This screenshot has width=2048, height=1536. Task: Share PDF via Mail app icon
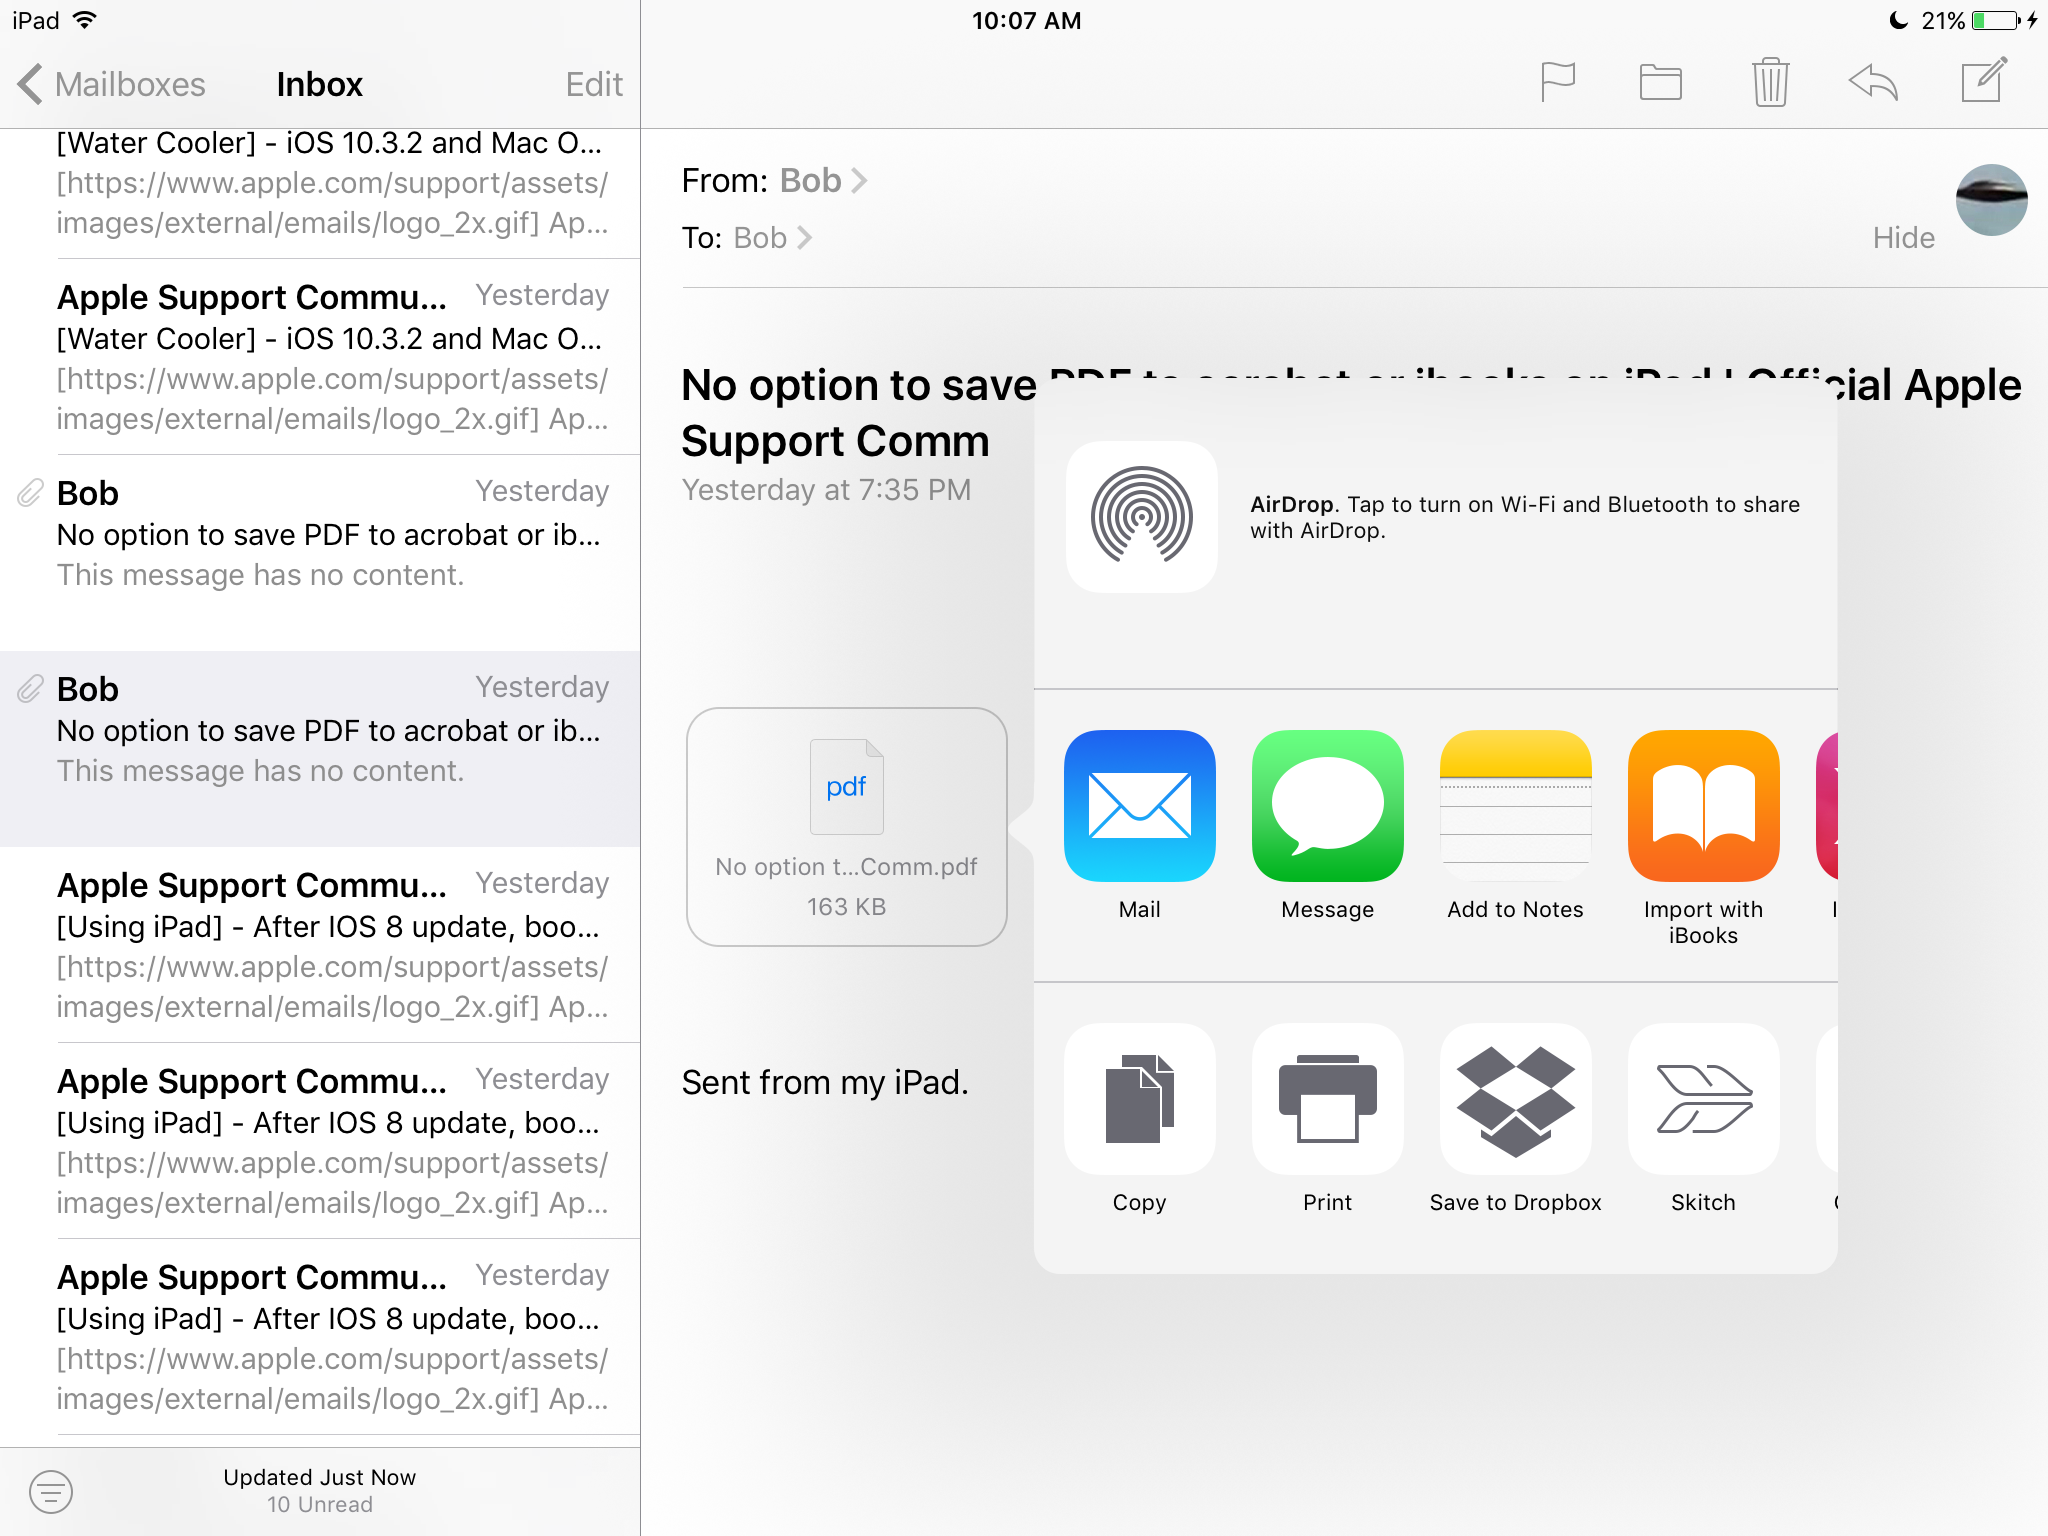[1139, 806]
